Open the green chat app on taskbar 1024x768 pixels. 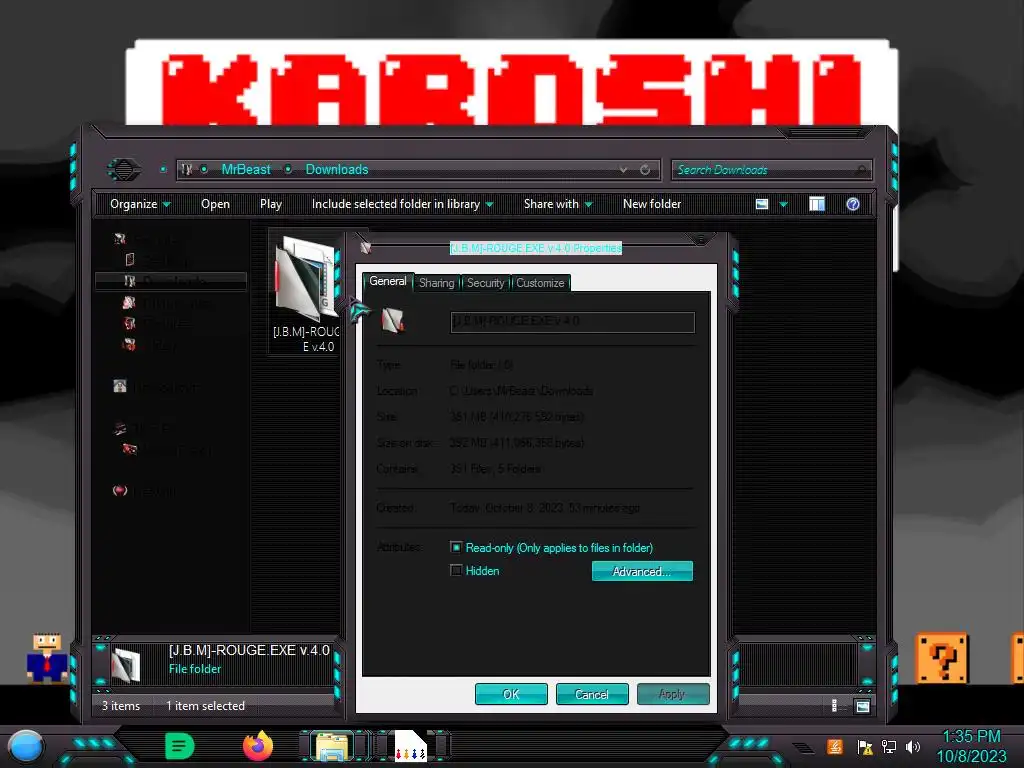click(180, 746)
